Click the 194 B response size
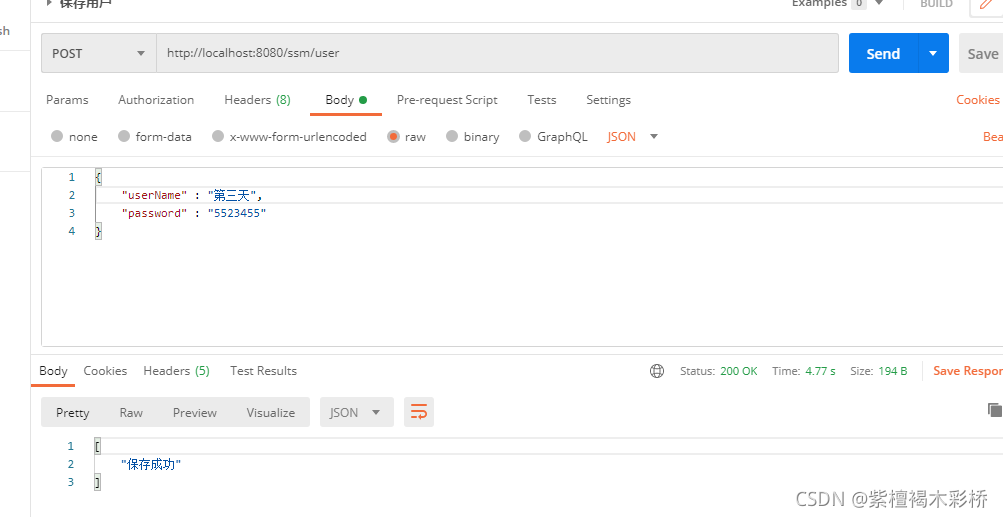Viewport: 1003px width, 517px height. [x=893, y=371]
